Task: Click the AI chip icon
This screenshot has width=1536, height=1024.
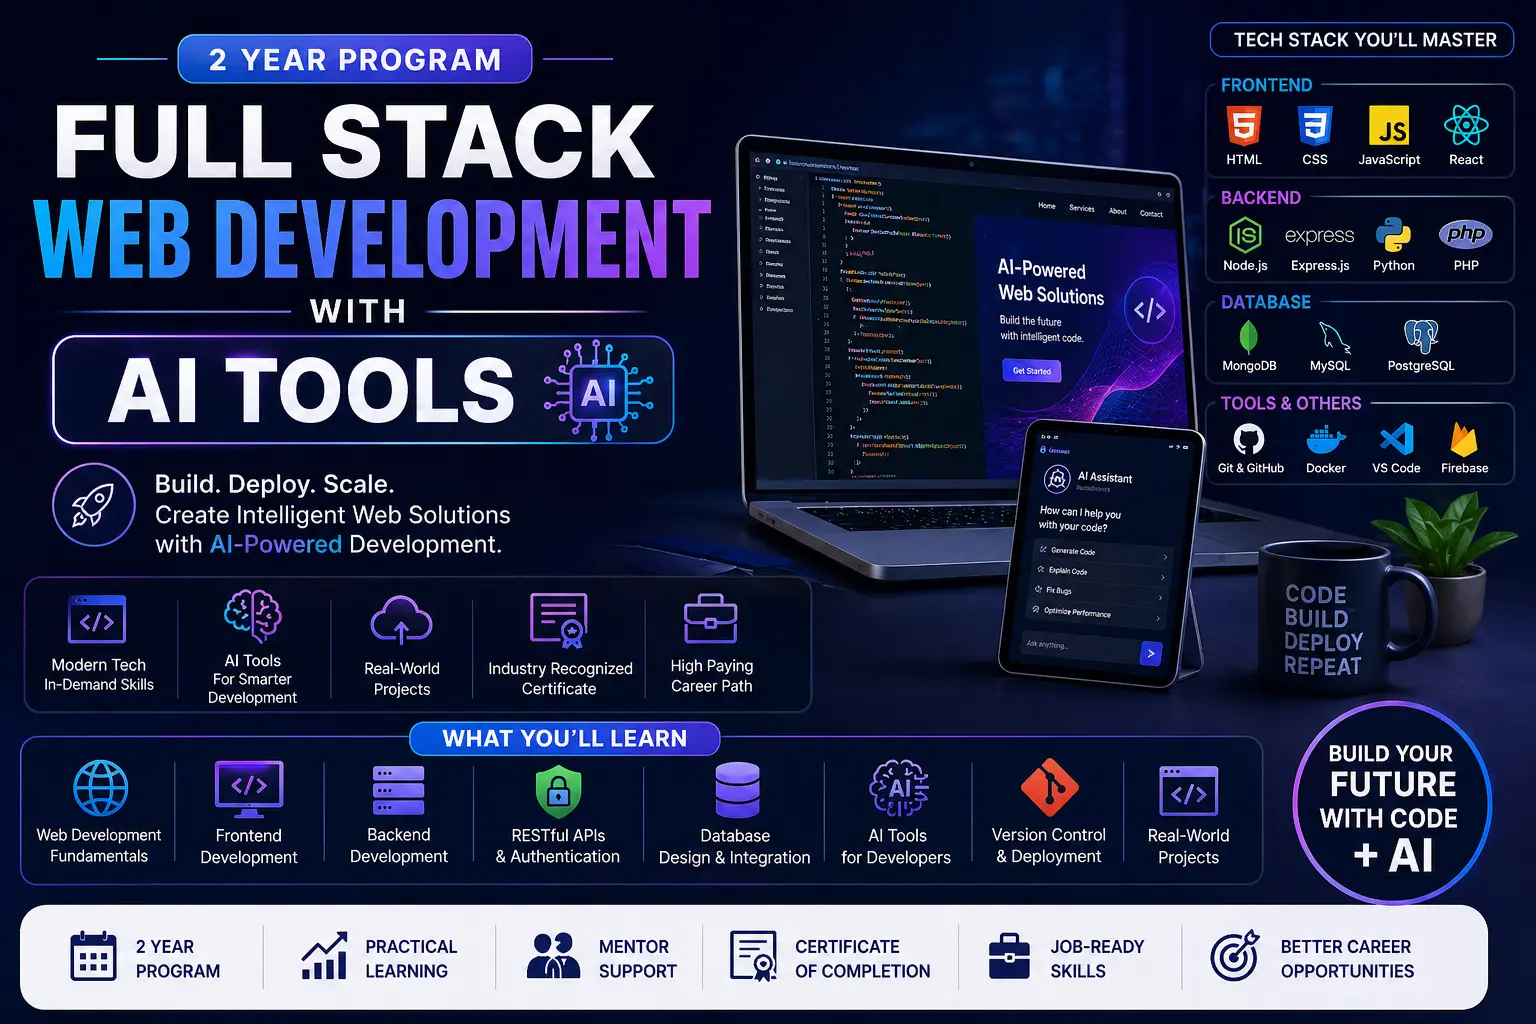Action: point(598,391)
